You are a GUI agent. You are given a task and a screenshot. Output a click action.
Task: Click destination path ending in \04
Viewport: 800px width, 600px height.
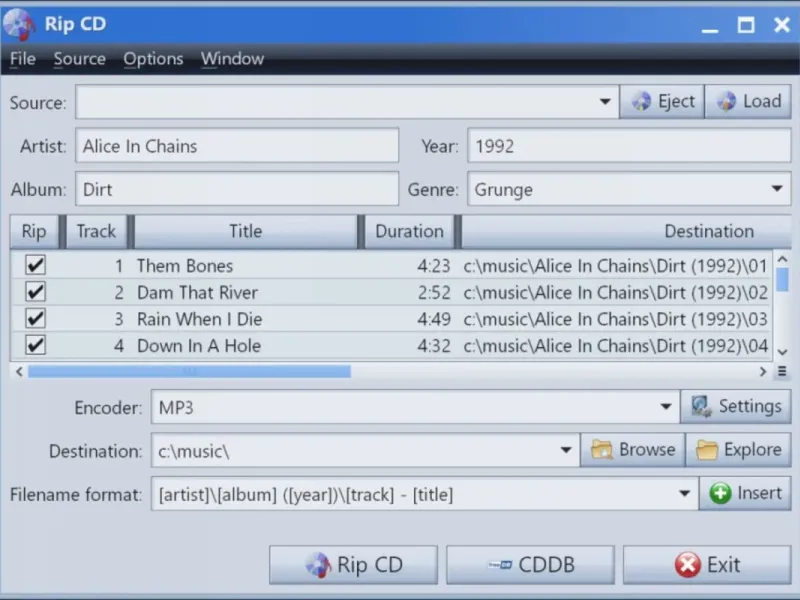click(x=615, y=345)
